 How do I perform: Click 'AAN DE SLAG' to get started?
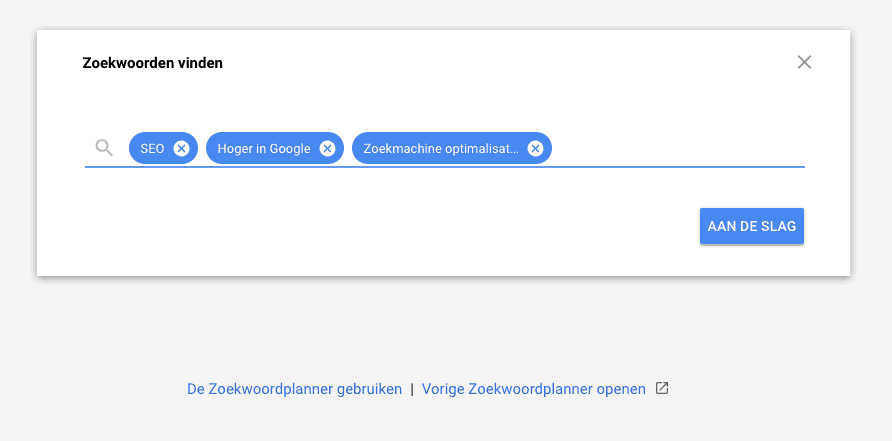tap(751, 226)
